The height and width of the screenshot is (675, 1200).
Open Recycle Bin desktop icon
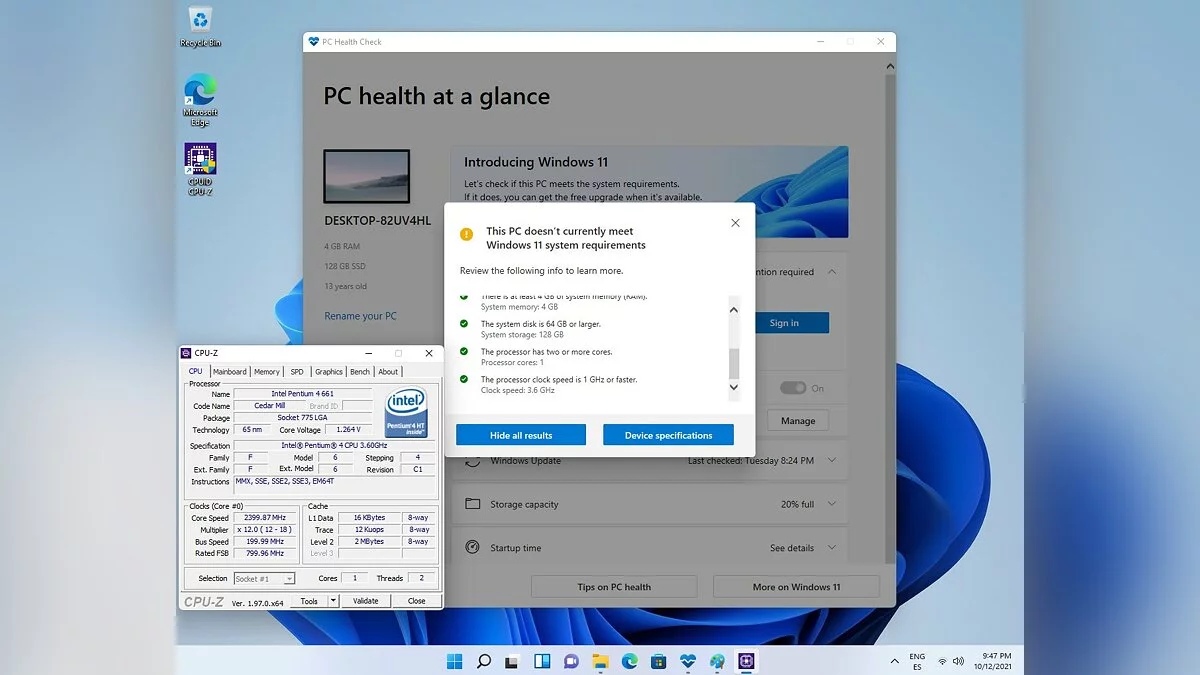(x=201, y=21)
